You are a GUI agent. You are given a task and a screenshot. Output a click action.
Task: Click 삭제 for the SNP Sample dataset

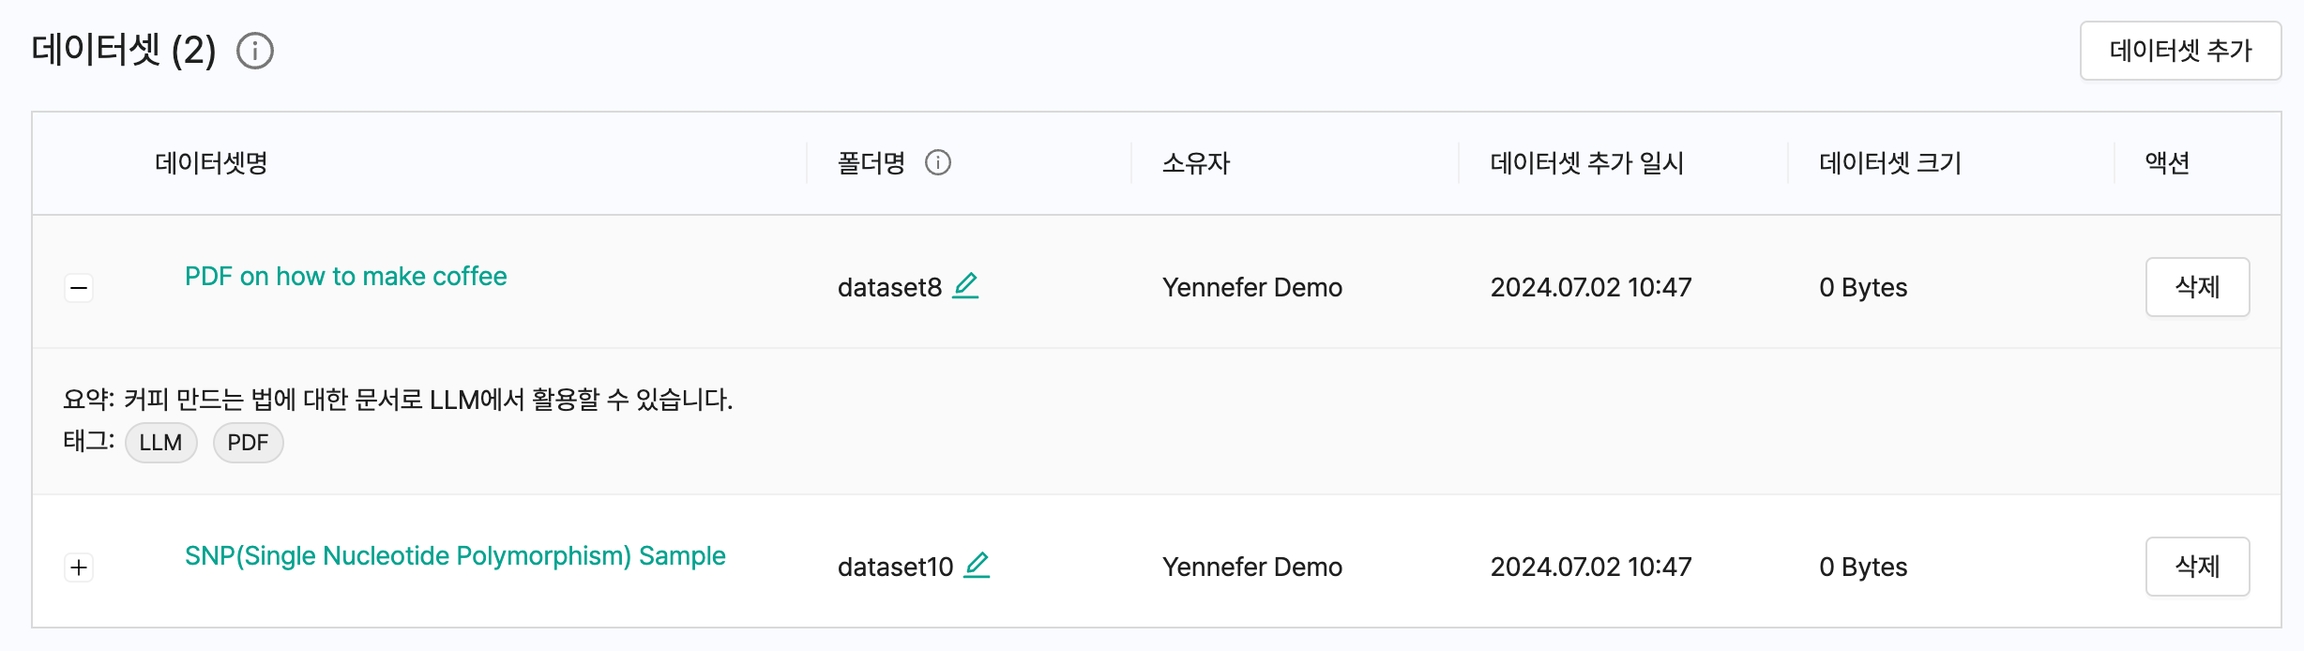point(2196,566)
